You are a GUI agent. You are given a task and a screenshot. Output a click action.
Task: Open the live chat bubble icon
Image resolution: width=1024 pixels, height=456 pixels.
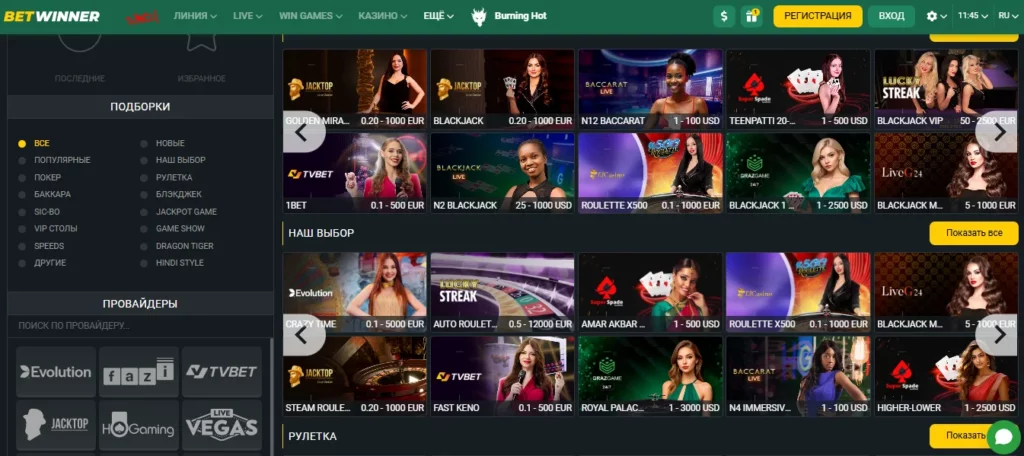pos(1003,437)
